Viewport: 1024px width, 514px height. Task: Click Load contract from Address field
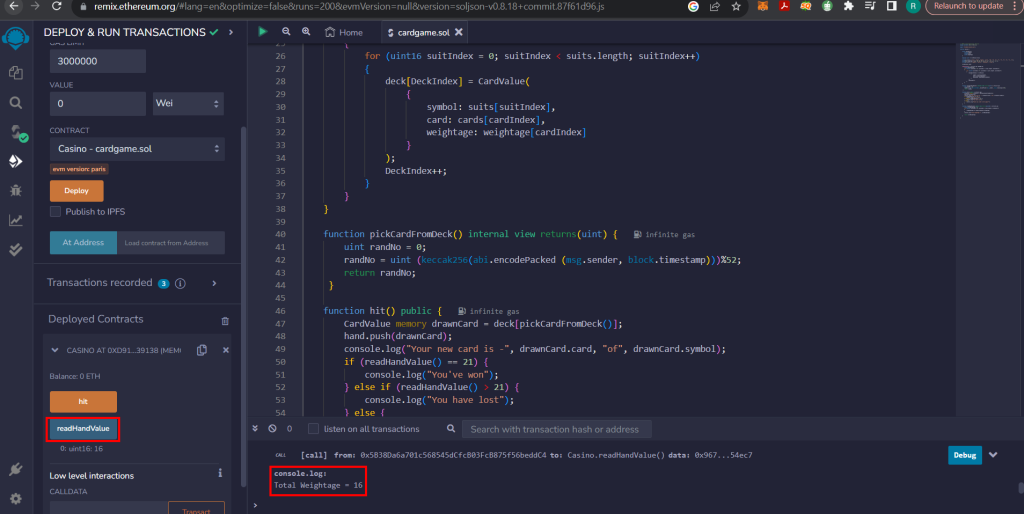[170, 242]
